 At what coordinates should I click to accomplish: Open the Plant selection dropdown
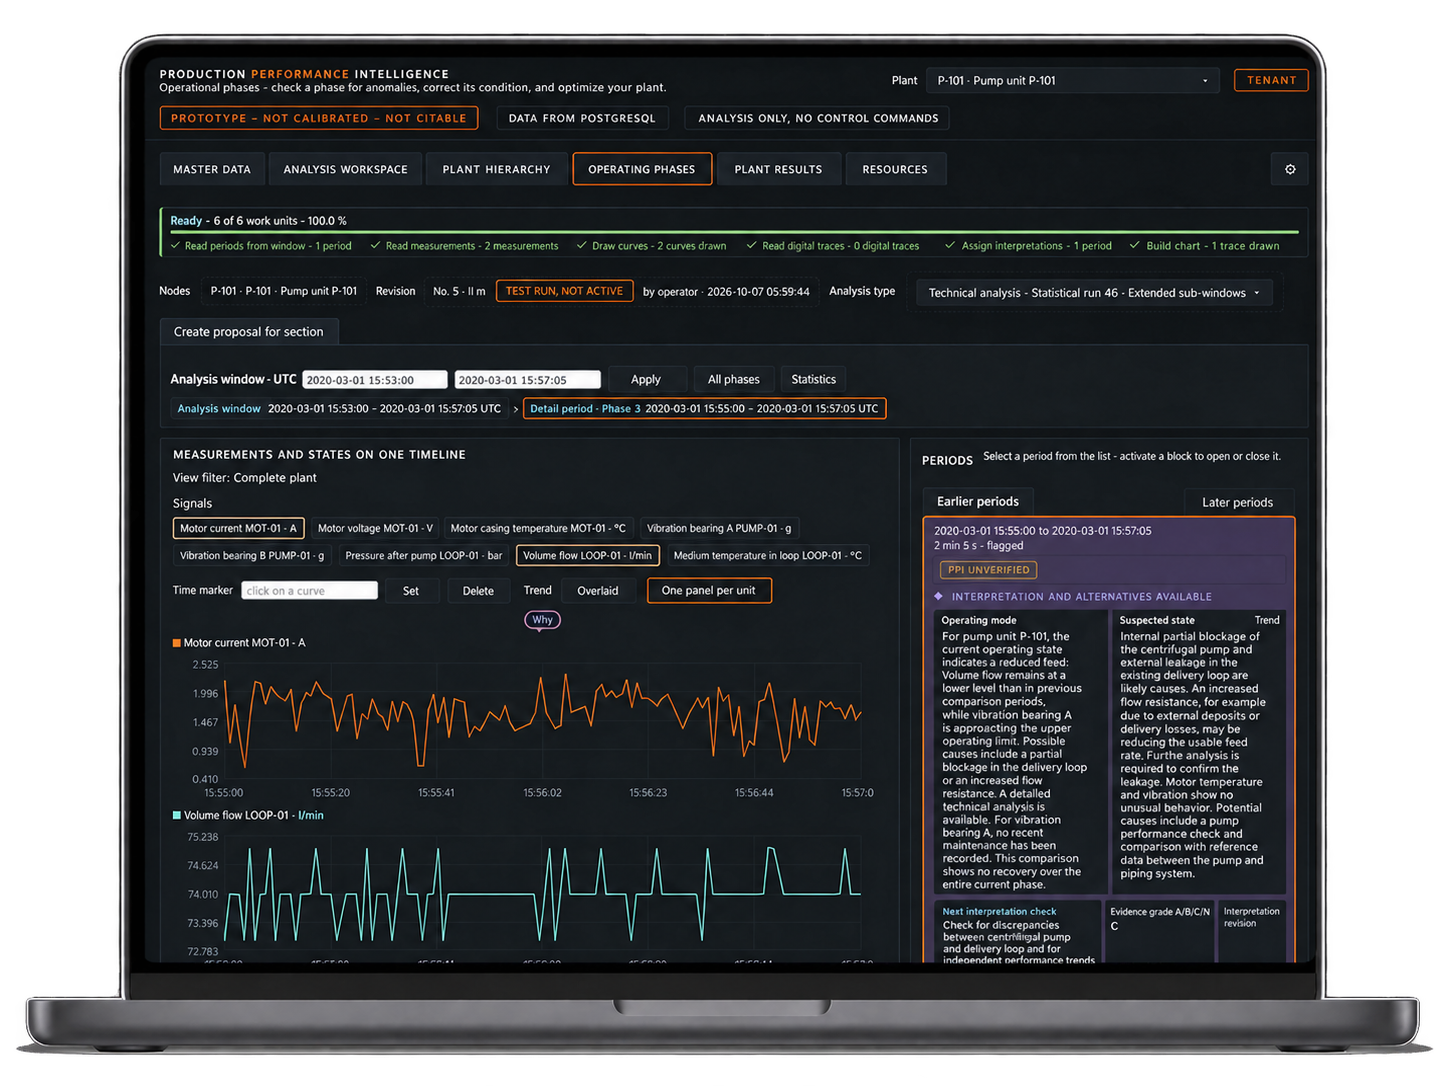(1072, 80)
